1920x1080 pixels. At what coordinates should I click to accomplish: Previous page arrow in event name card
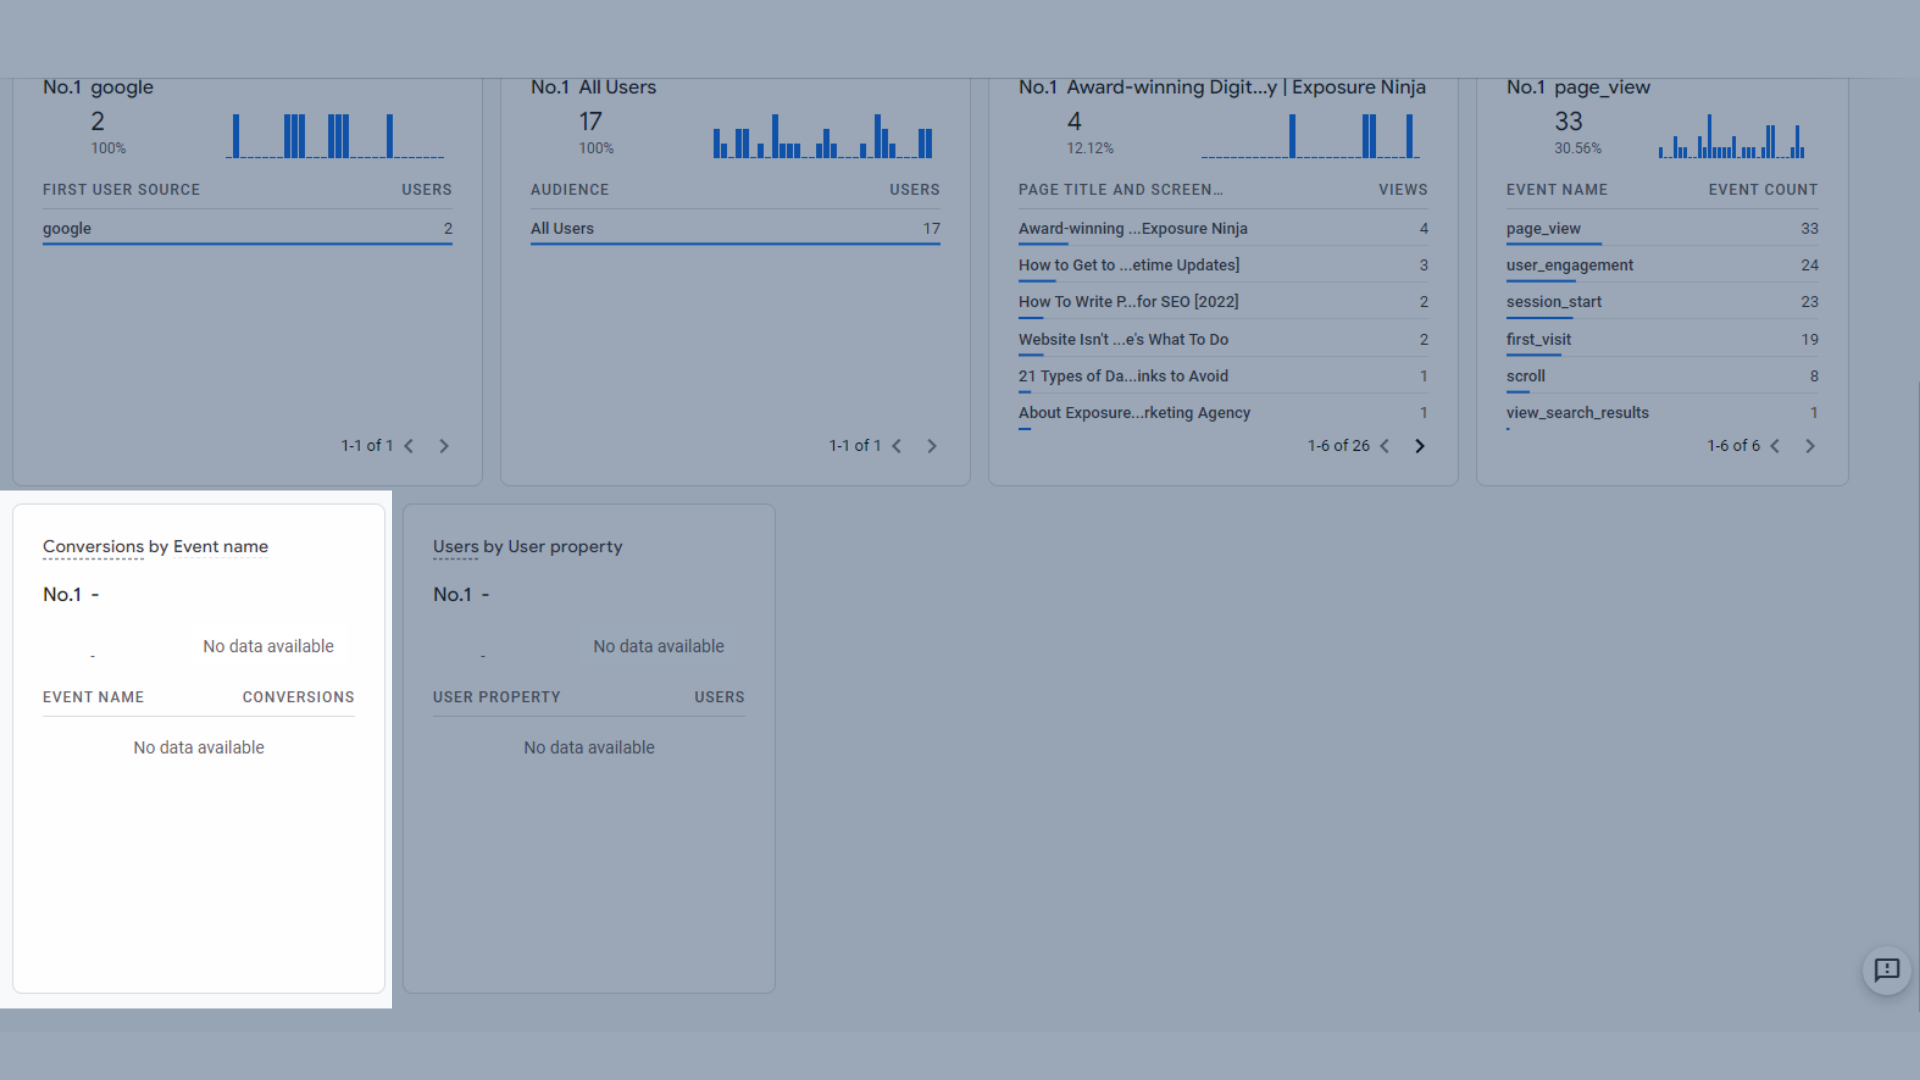pos(1775,446)
